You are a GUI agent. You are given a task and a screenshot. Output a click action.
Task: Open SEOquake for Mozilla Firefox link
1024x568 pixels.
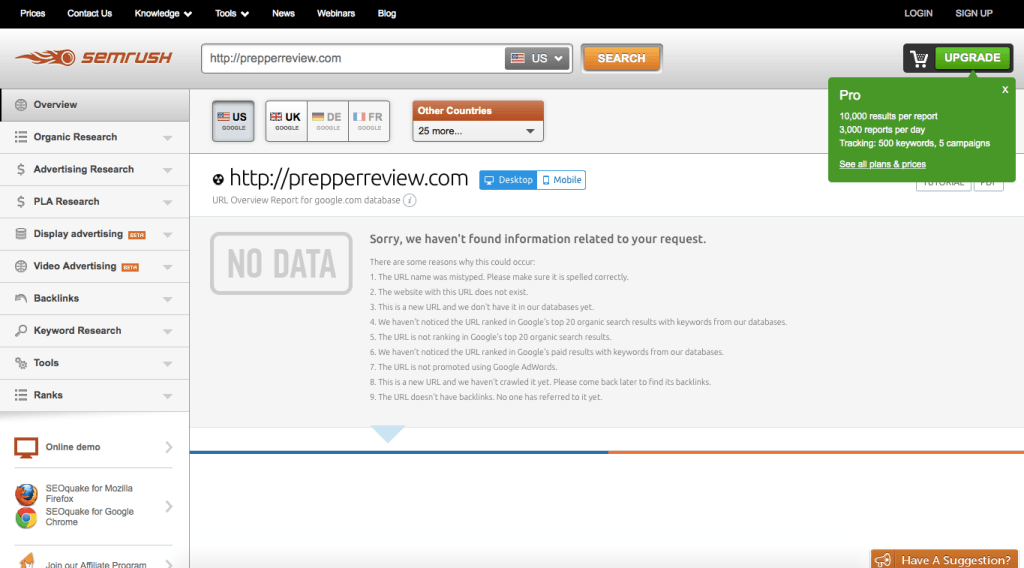89,494
